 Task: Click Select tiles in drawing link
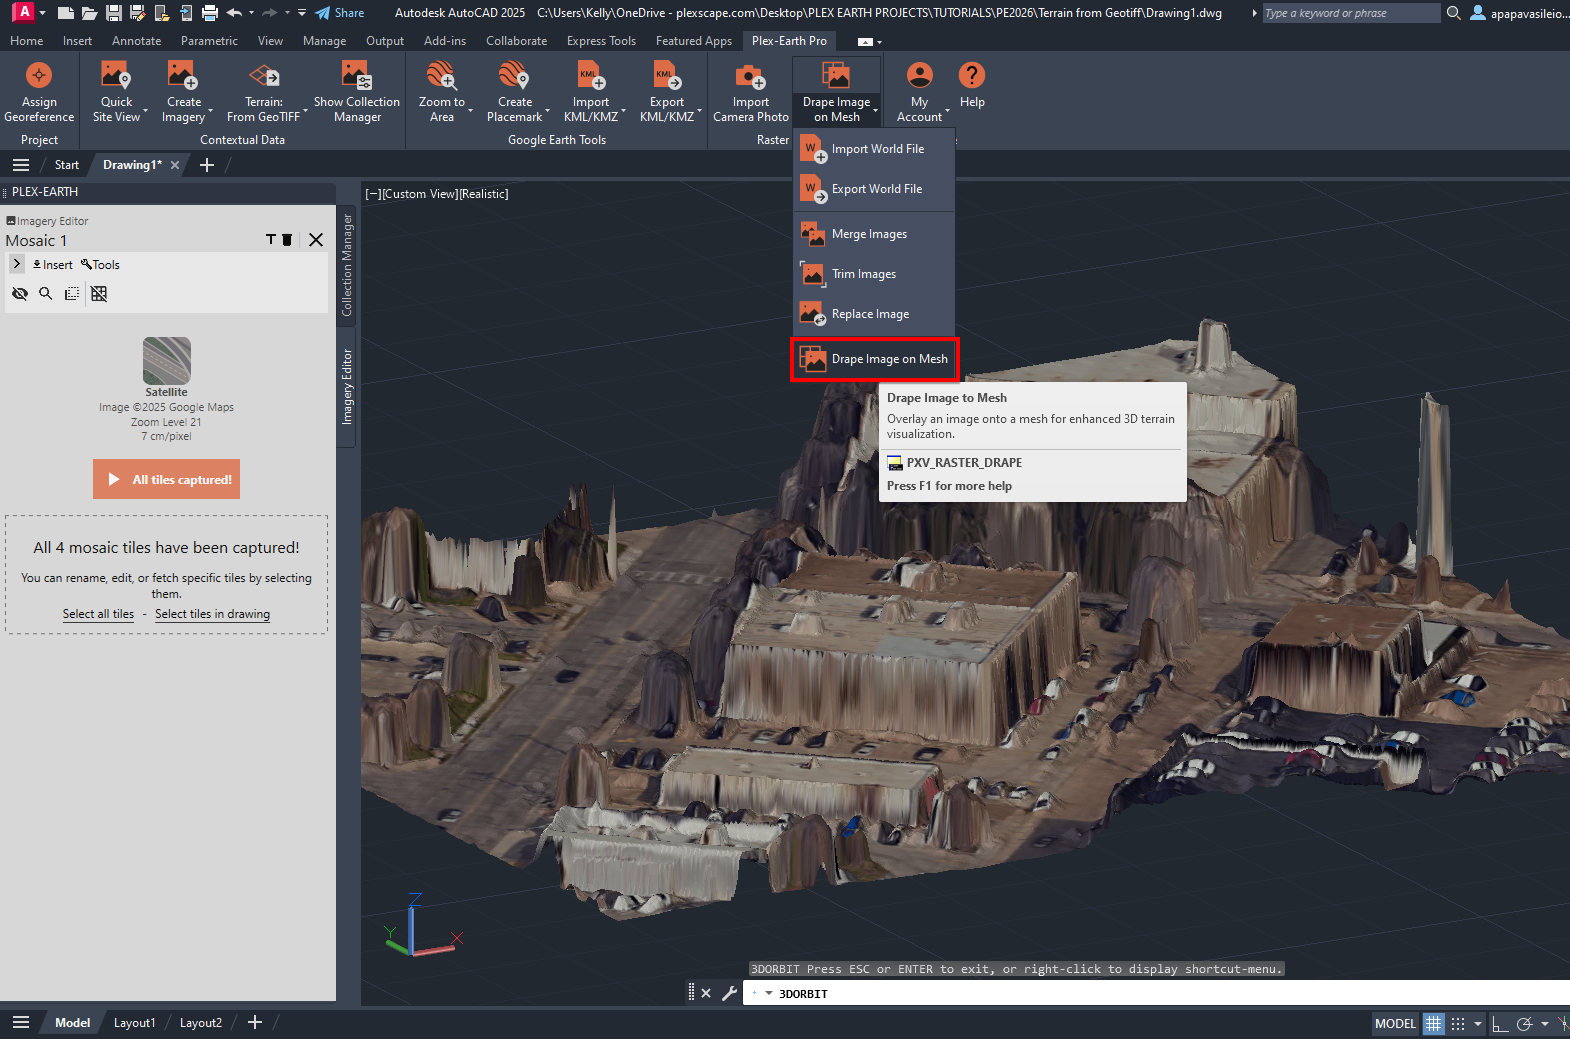(x=212, y=614)
